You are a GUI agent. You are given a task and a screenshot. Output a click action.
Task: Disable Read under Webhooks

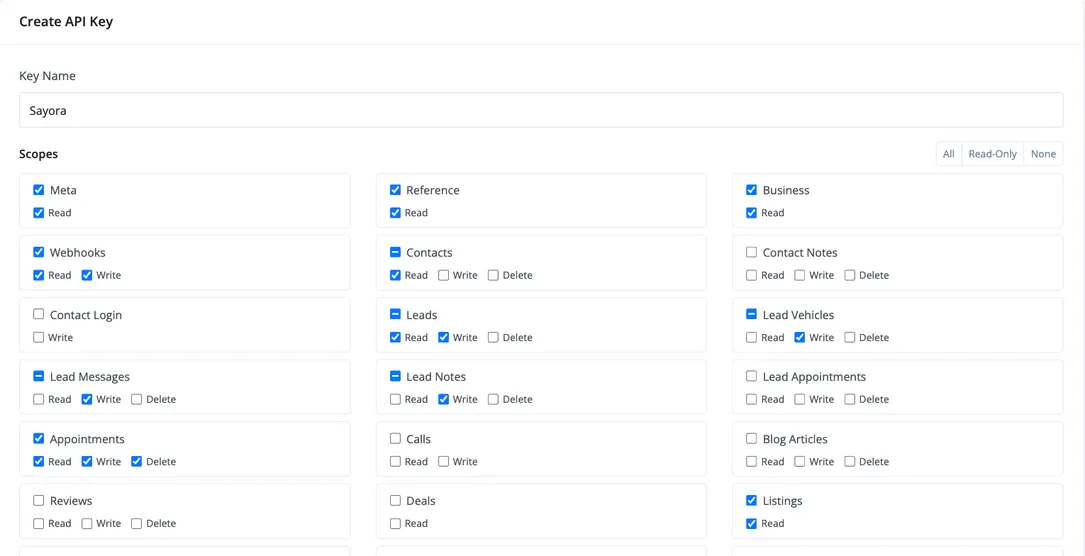pyautogui.click(x=39, y=275)
